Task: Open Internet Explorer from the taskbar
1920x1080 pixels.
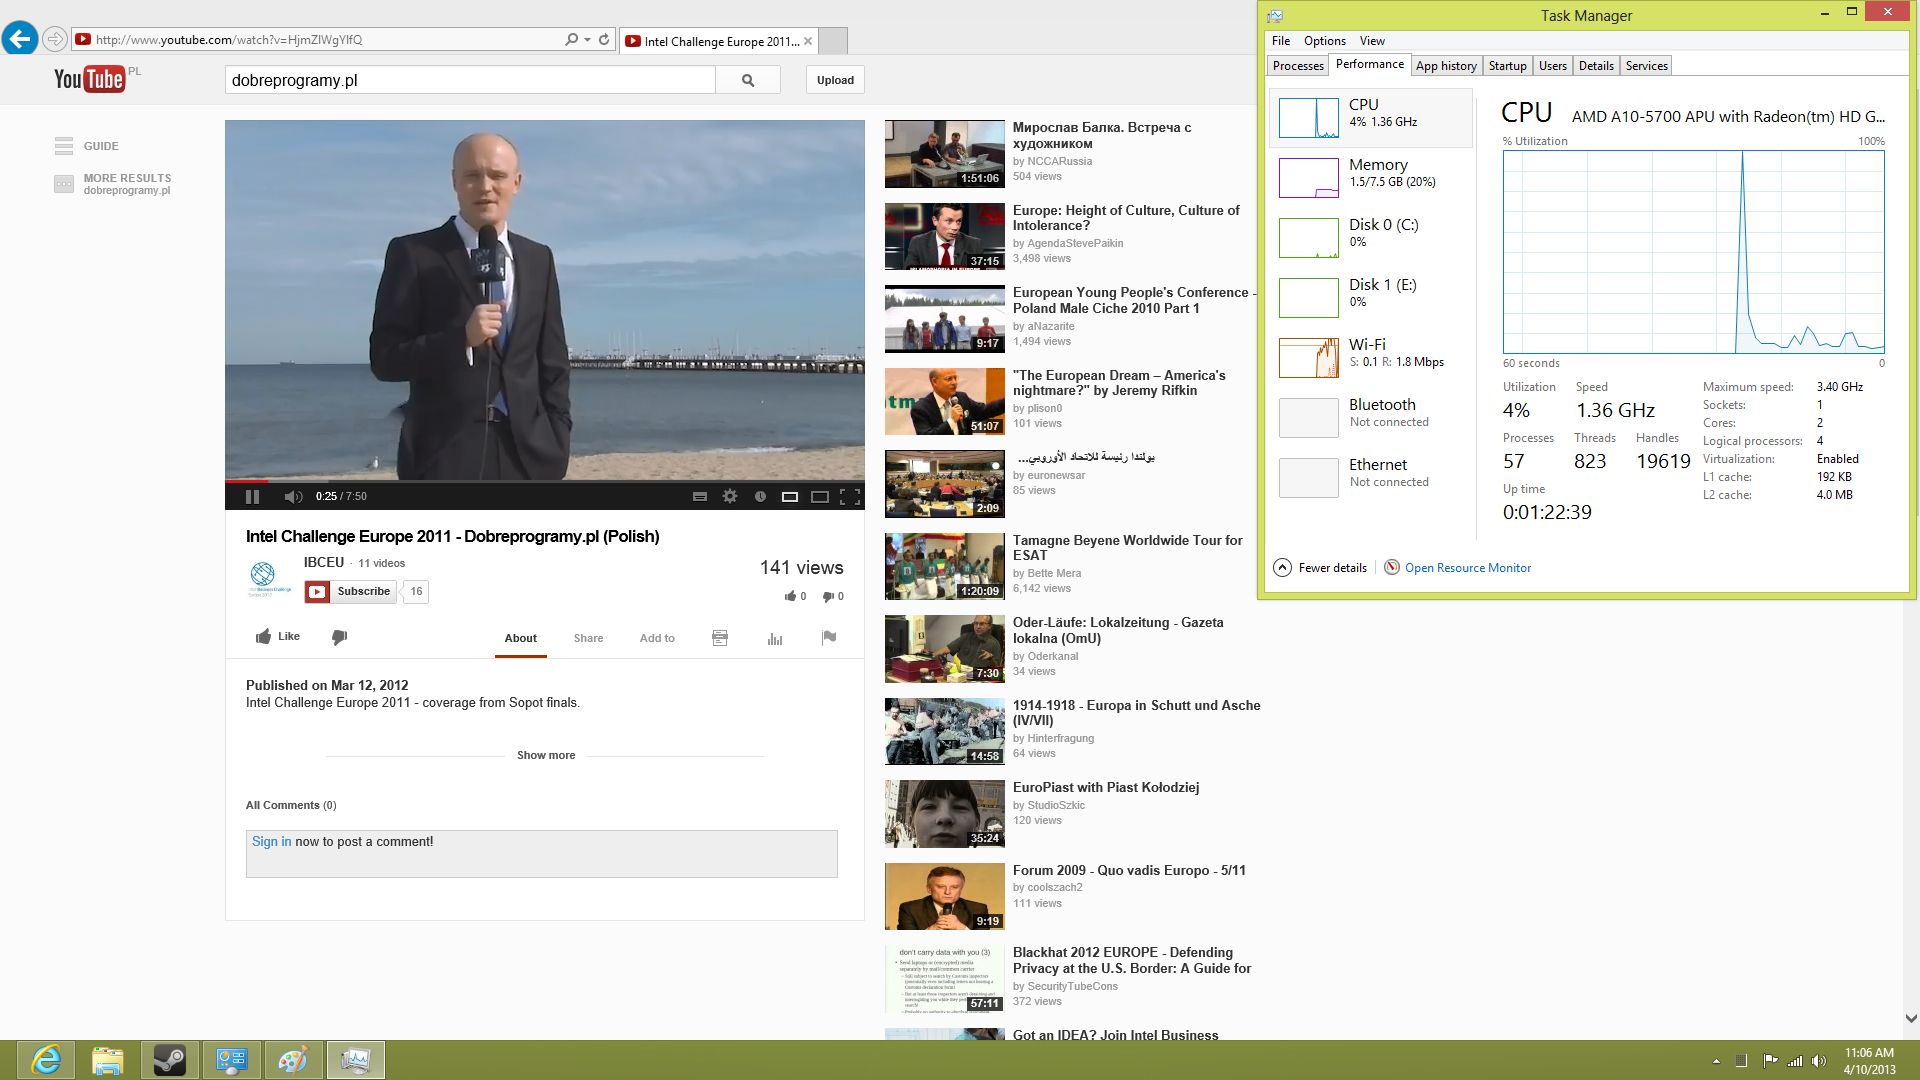Action: [x=46, y=1060]
